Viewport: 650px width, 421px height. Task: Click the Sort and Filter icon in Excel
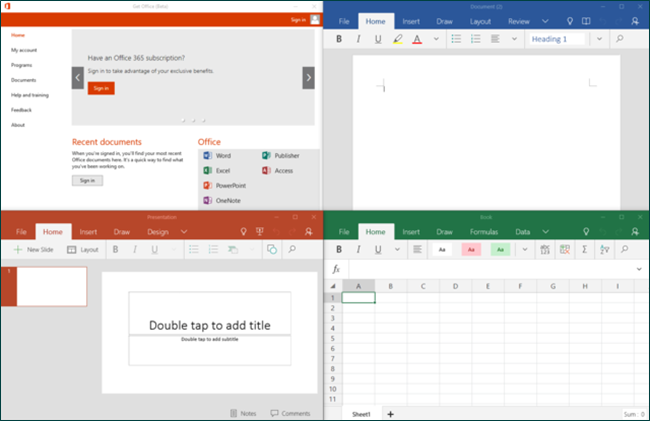tap(603, 249)
